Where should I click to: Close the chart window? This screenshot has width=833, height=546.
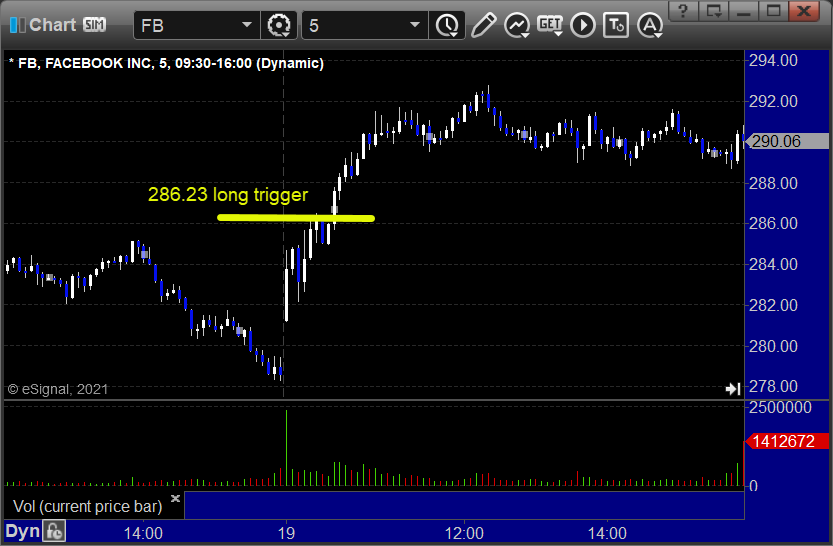coord(804,10)
